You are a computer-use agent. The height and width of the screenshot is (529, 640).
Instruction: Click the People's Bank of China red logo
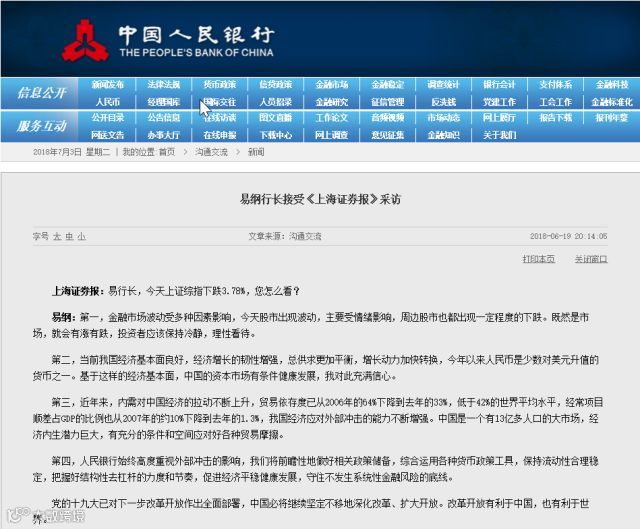coord(85,41)
